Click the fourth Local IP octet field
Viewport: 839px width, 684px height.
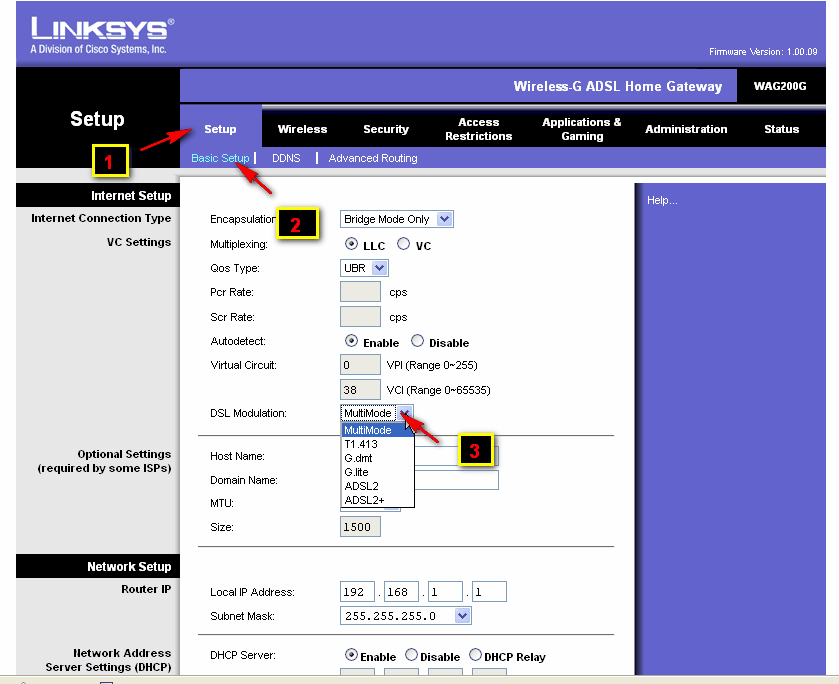pos(489,592)
